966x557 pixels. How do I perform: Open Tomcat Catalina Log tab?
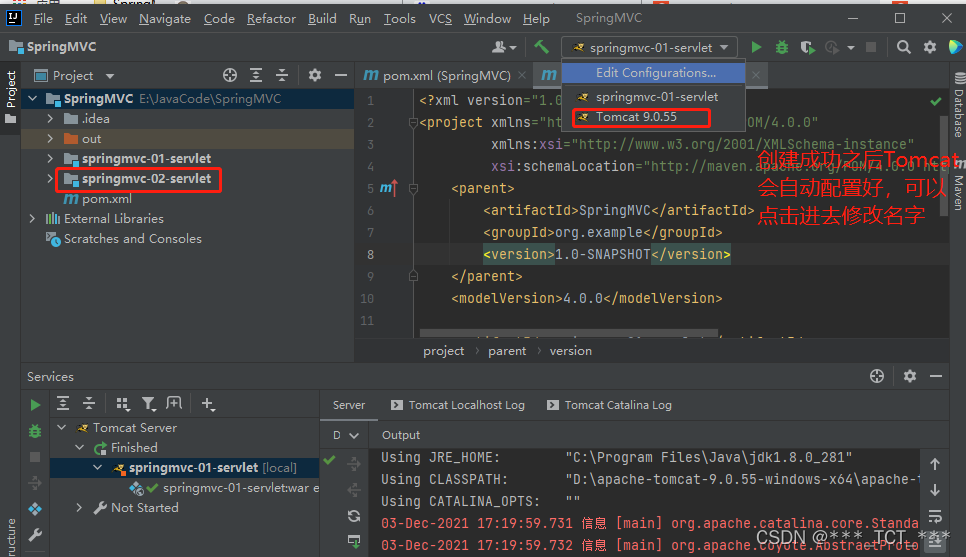pyautogui.click(x=610, y=405)
